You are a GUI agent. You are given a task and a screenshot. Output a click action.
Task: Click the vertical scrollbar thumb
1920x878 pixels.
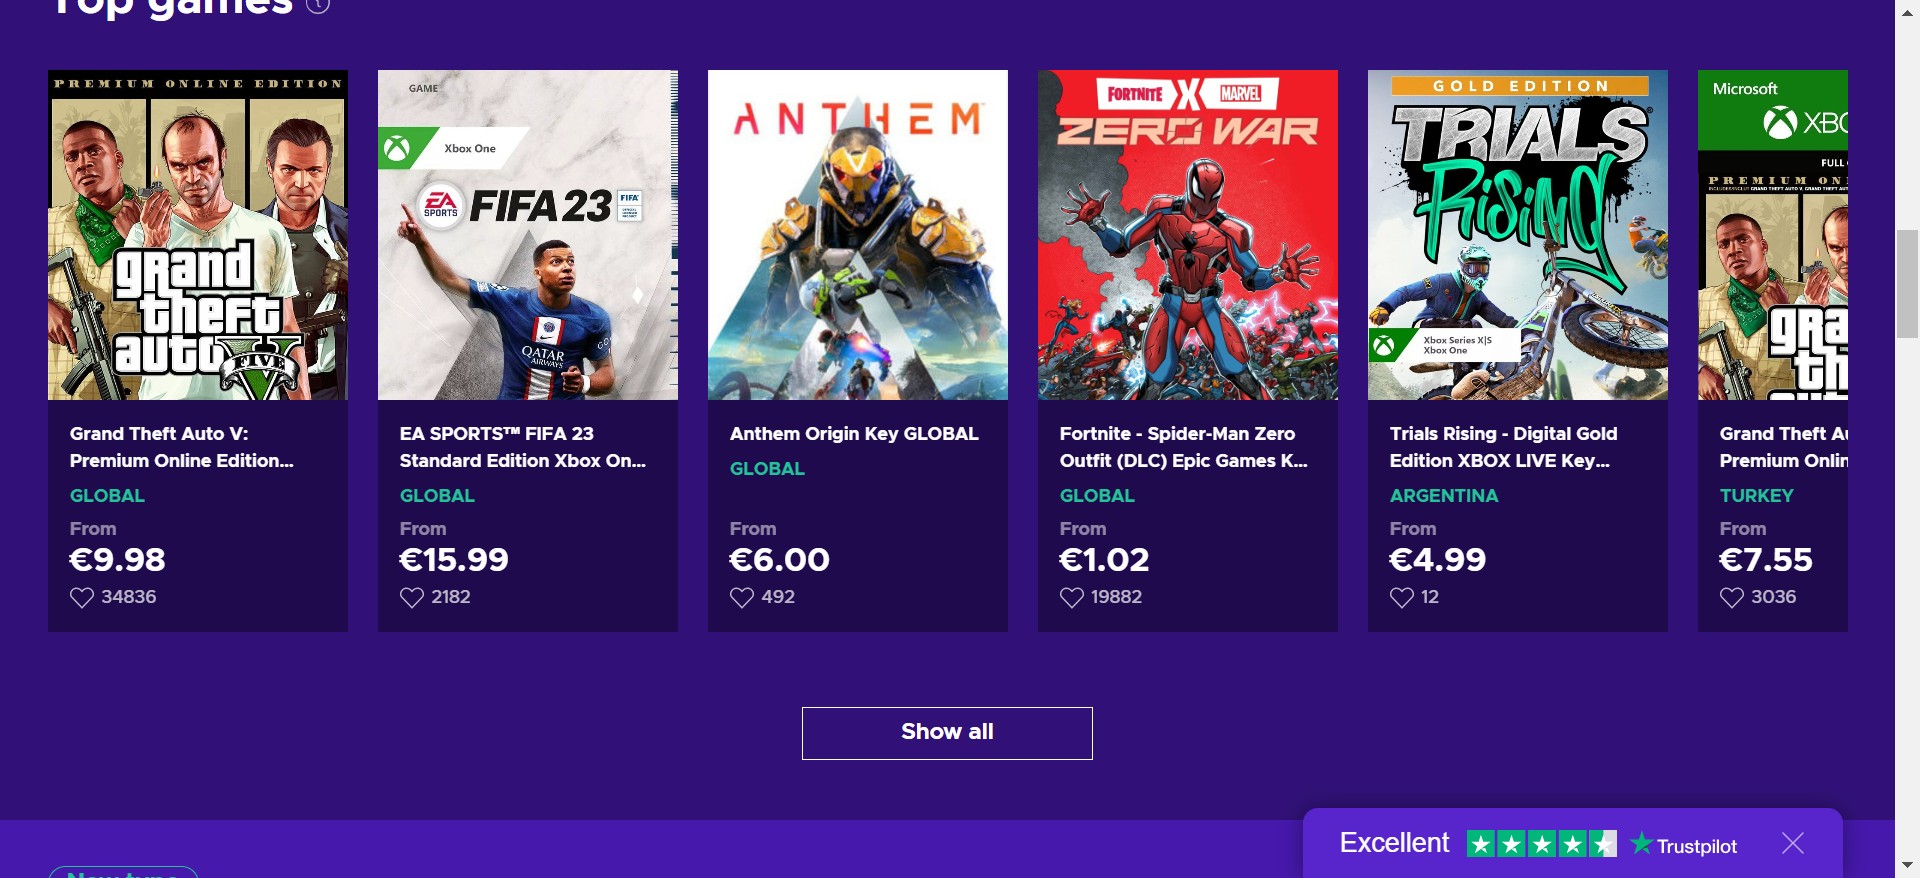pos(1907,284)
